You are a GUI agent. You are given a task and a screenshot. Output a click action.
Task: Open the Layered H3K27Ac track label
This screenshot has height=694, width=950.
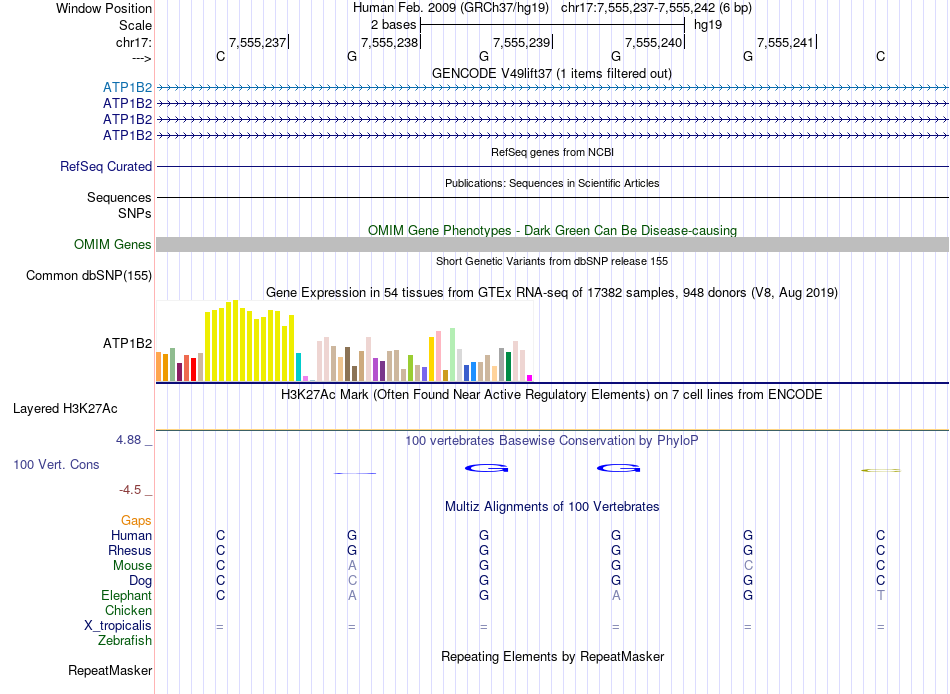point(65,409)
